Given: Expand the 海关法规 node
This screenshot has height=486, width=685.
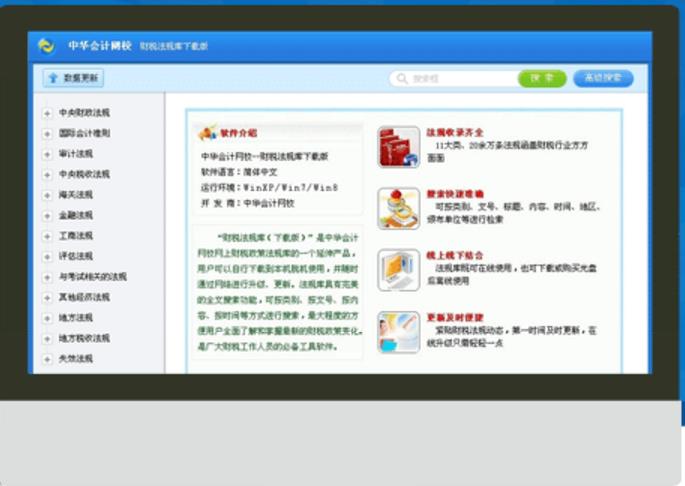Looking at the screenshot, I should click(47, 195).
